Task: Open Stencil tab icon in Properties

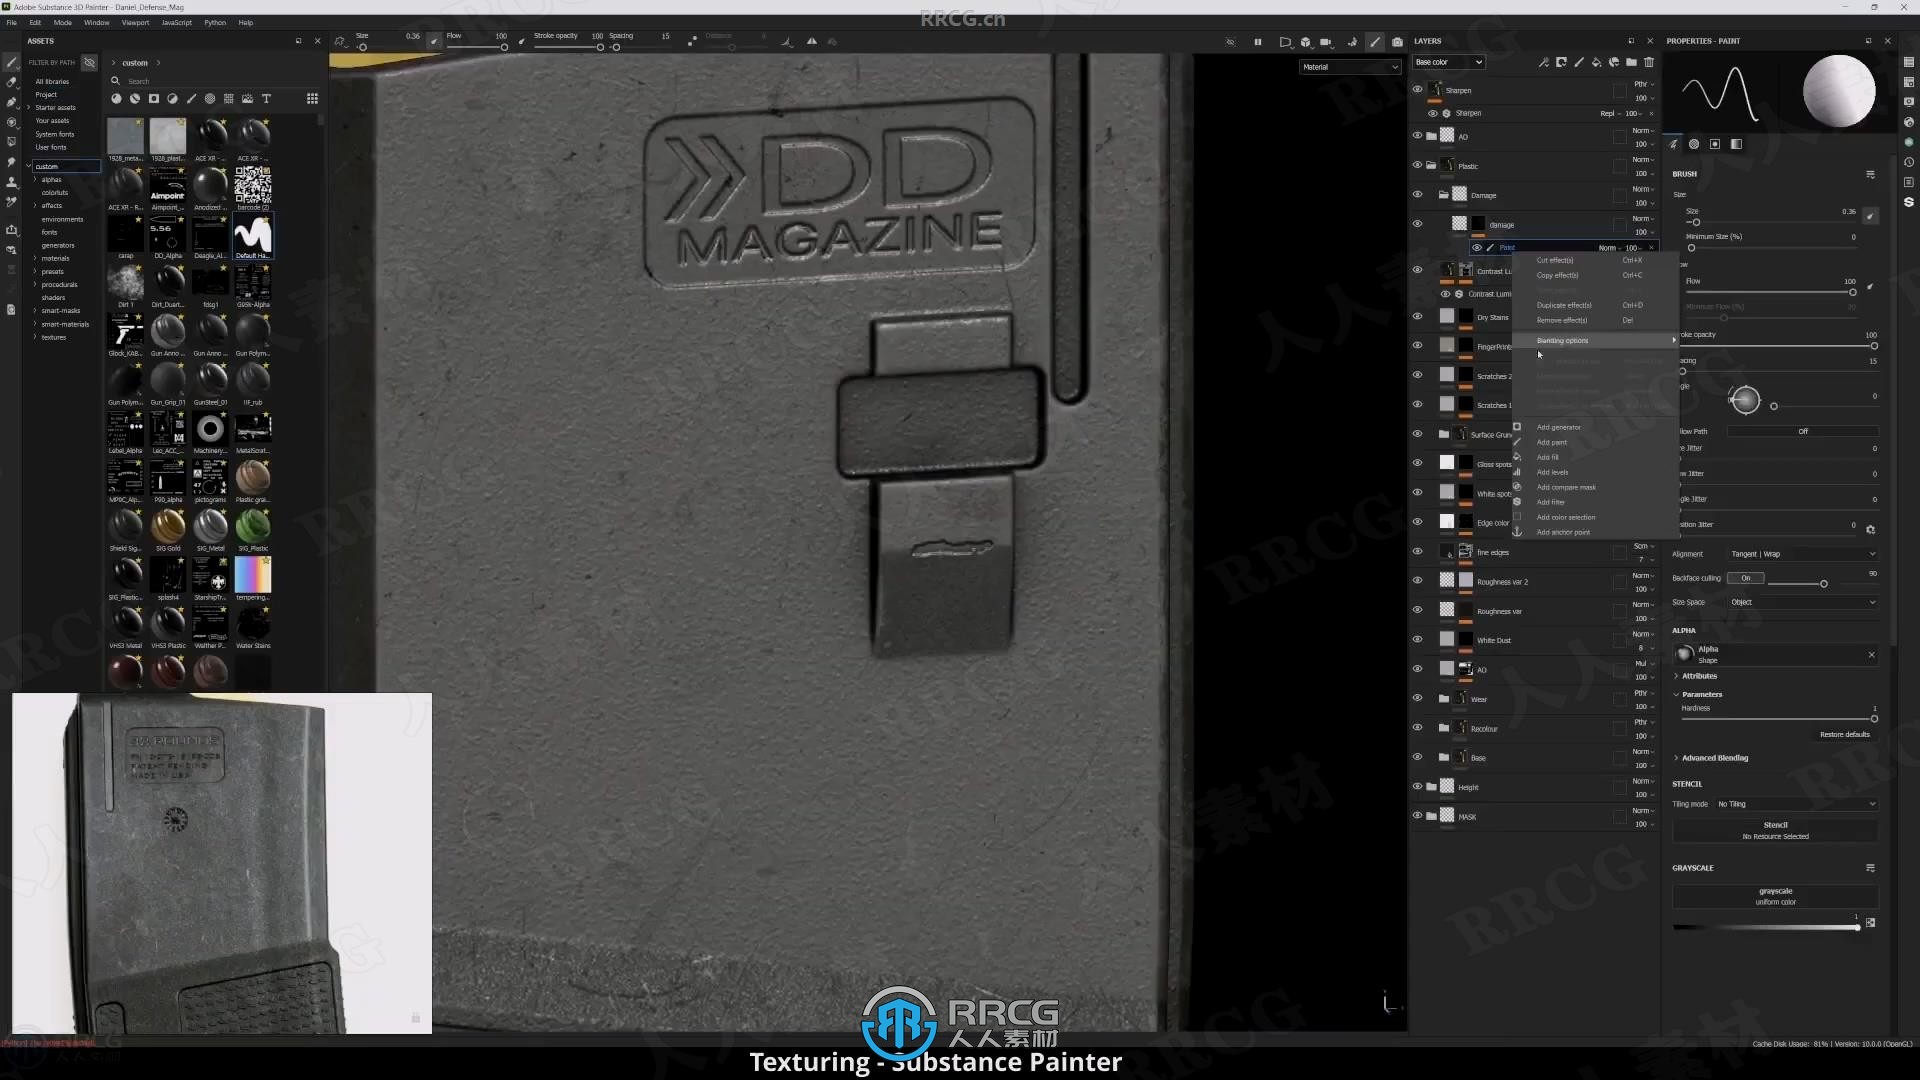Action: (x=1715, y=144)
